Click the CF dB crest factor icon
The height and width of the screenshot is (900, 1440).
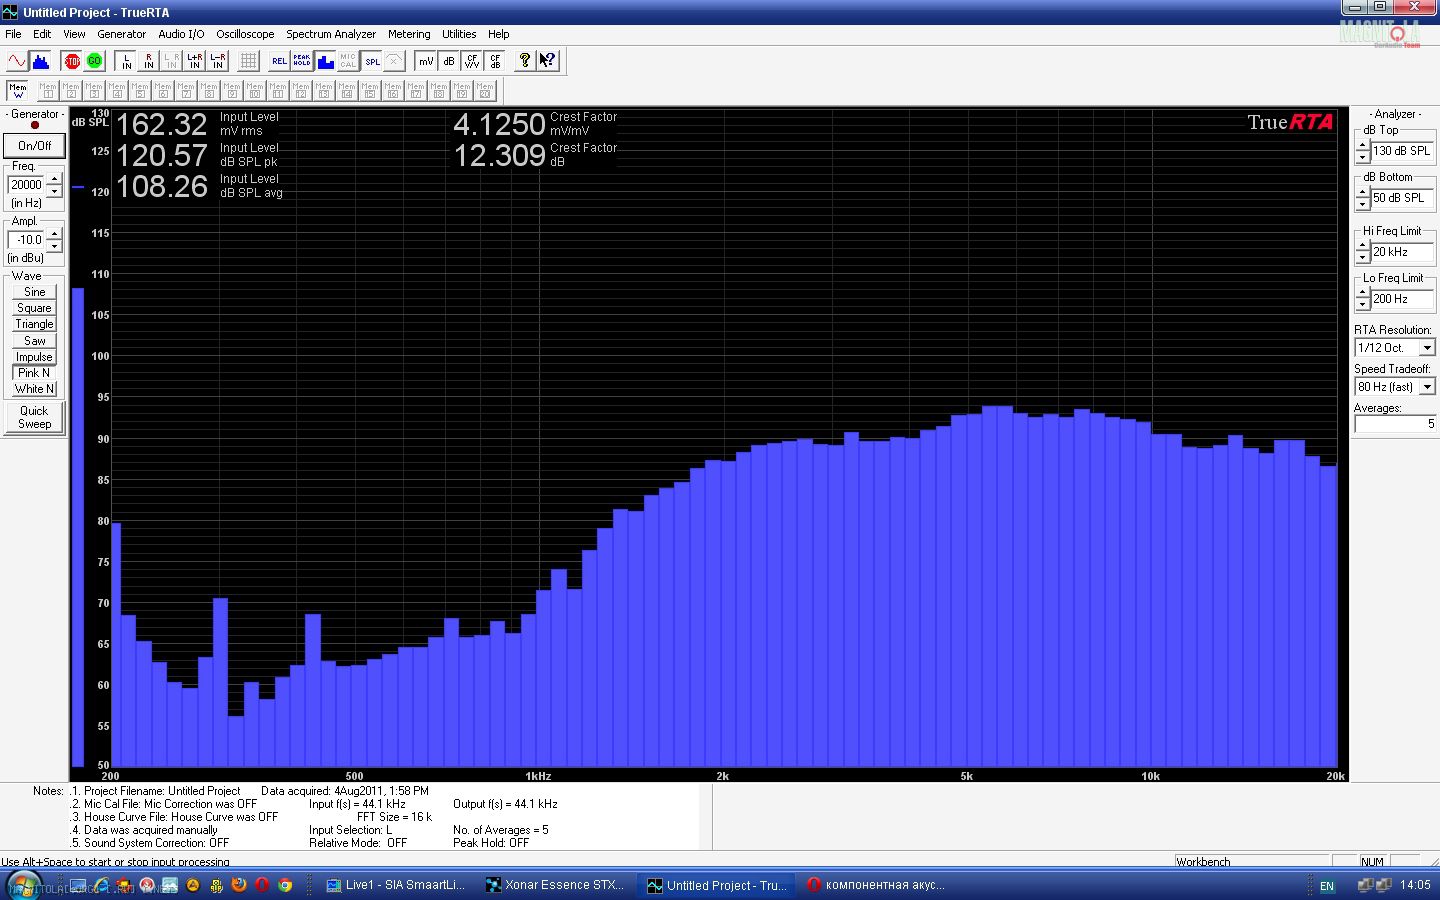(495, 61)
